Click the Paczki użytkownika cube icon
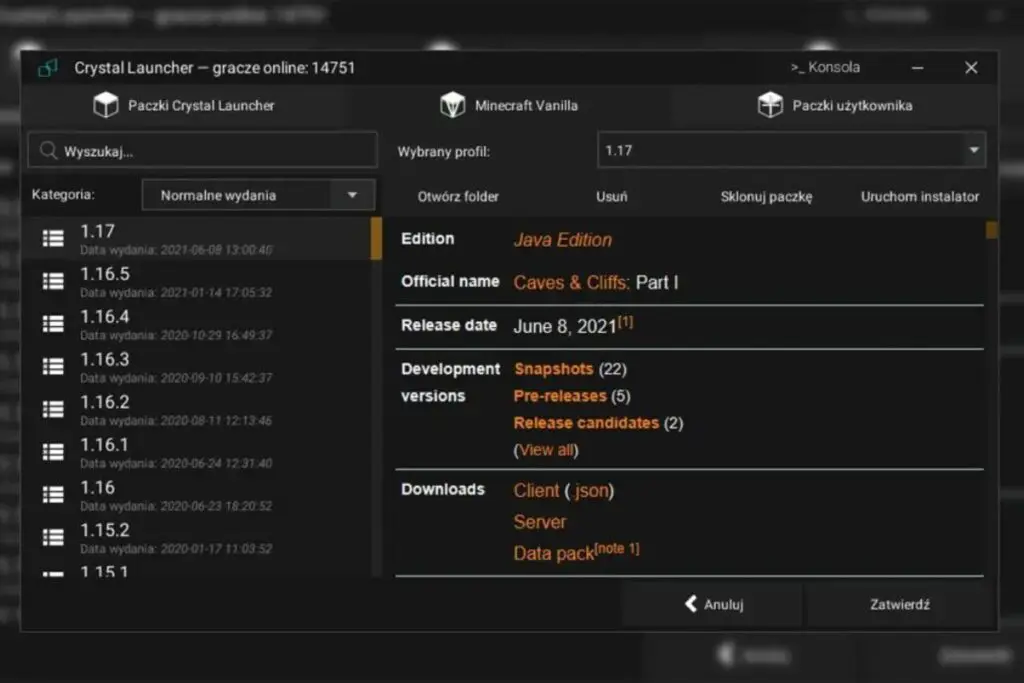1024x683 pixels. pyautogui.click(x=770, y=104)
